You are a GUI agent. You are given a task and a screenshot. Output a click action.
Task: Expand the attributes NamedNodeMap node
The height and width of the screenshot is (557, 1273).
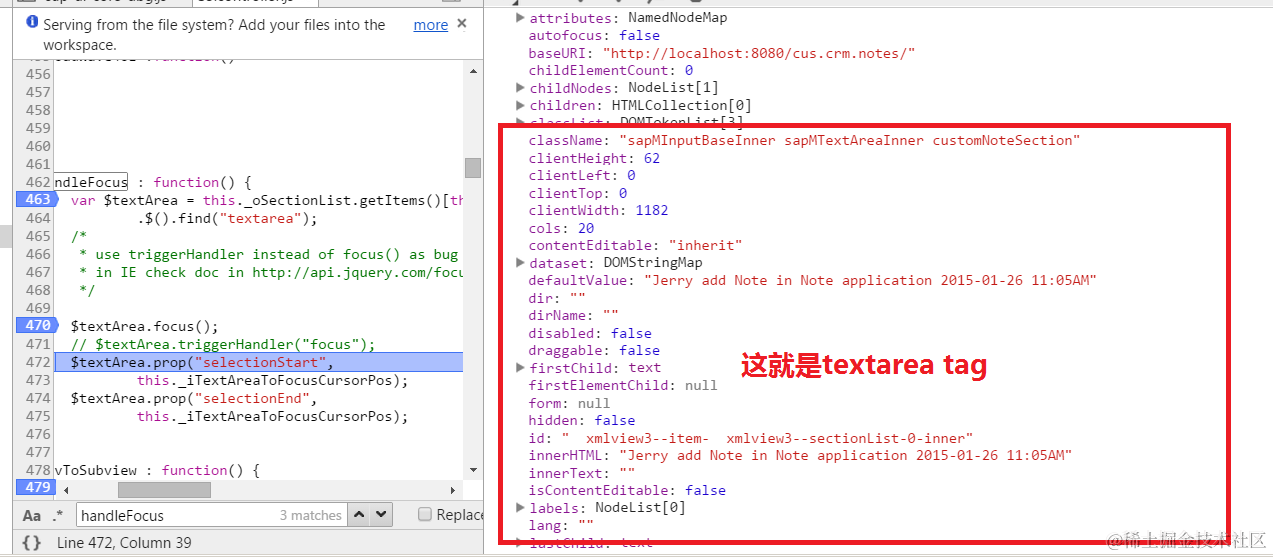pos(520,18)
